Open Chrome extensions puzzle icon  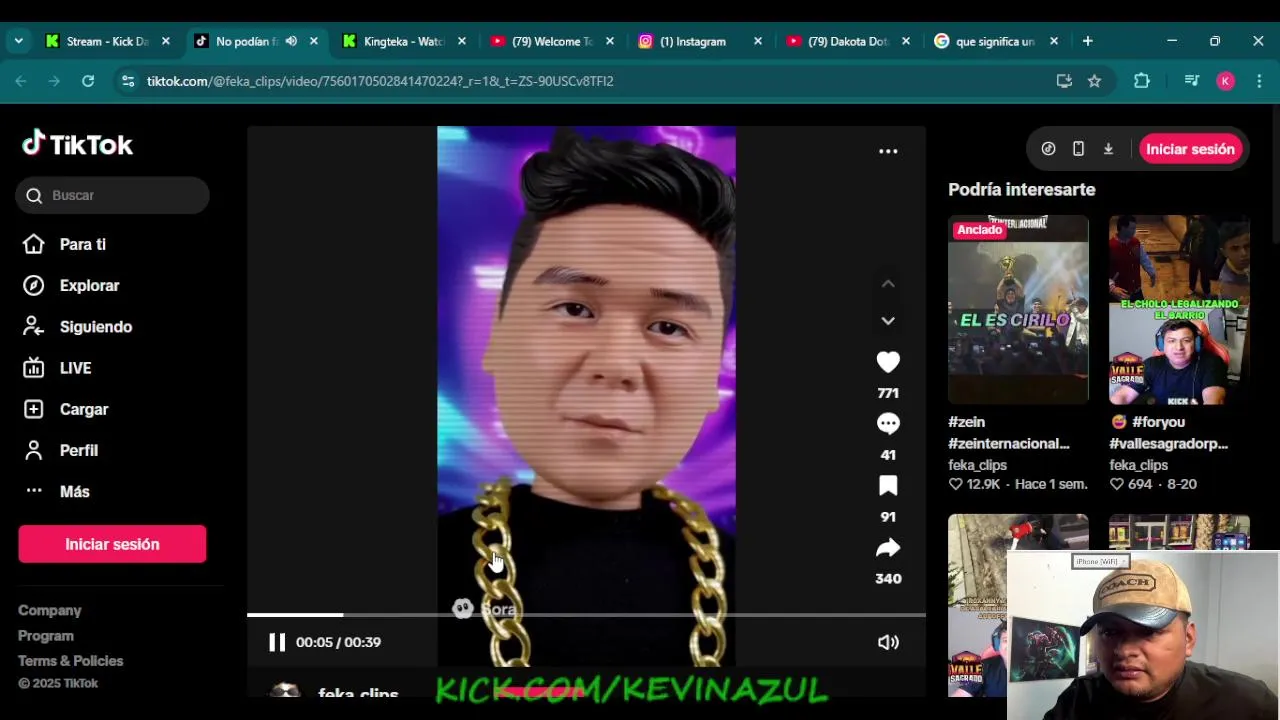coord(1142,81)
